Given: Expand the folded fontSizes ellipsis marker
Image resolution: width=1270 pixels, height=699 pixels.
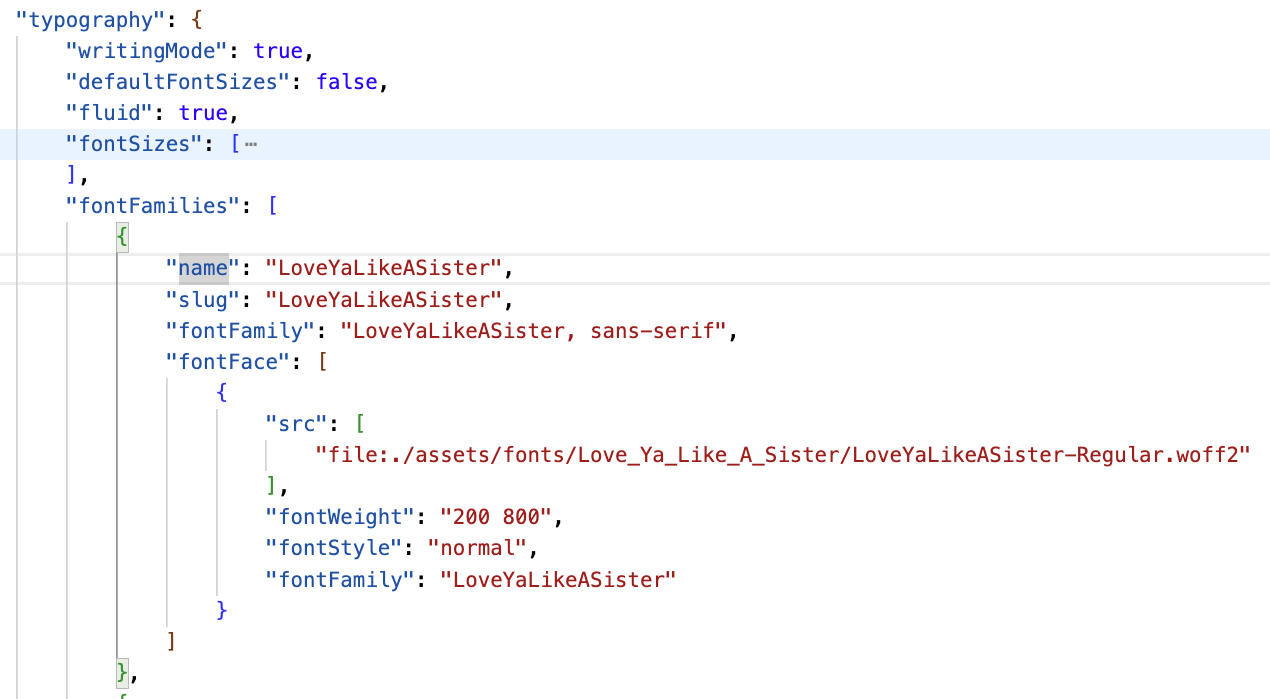Looking at the screenshot, I should [251, 144].
